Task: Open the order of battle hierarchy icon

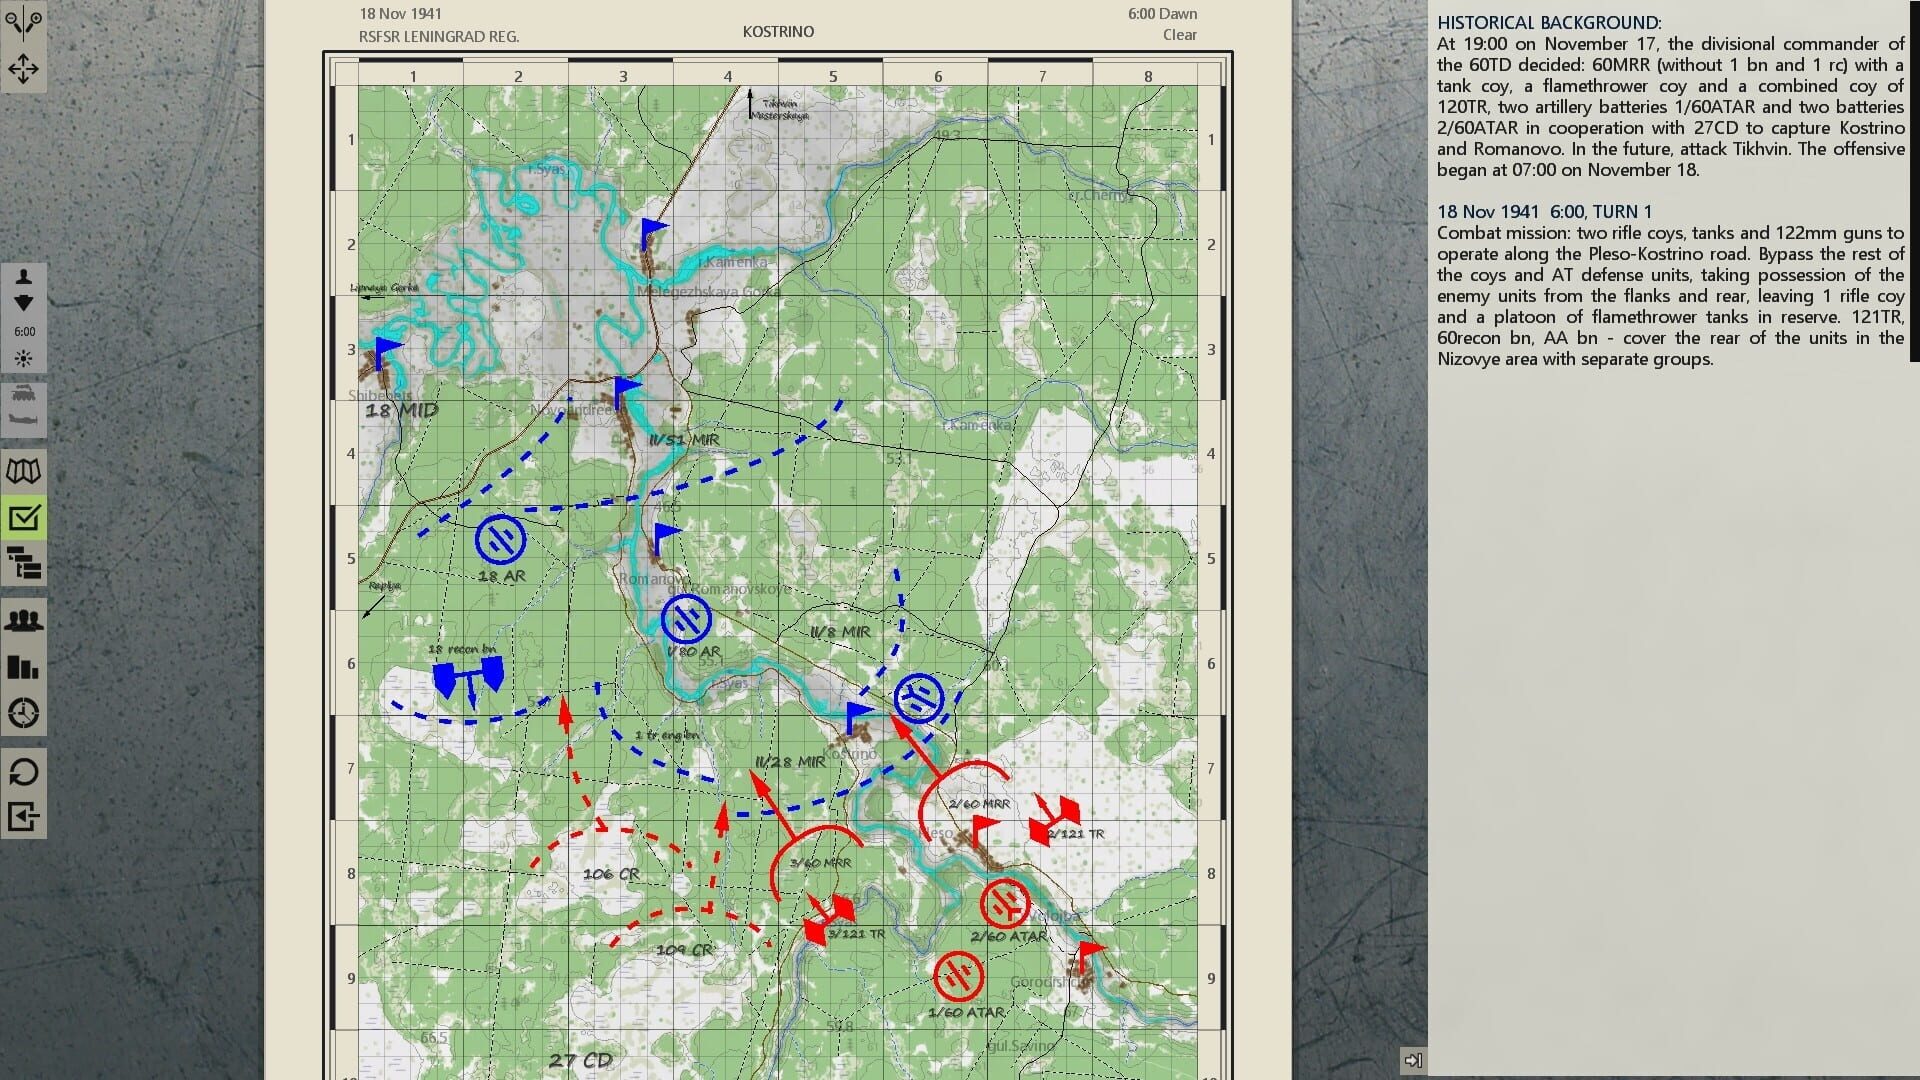Action: [24, 566]
